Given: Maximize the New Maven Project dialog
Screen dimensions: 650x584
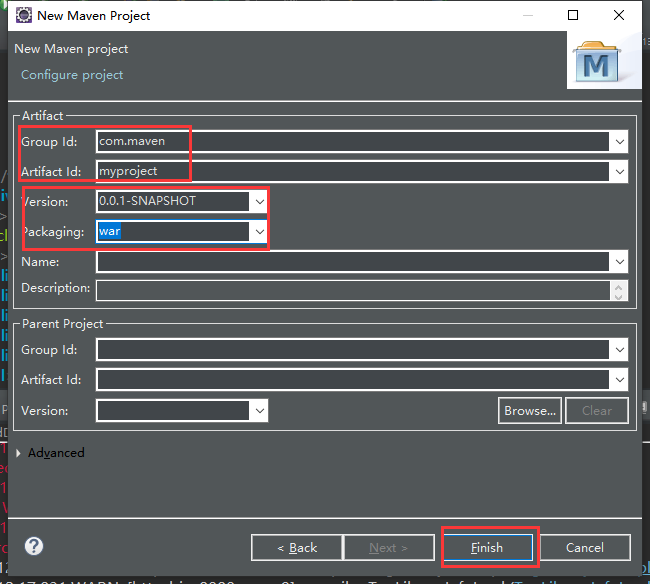Looking at the screenshot, I should (573, 15).
